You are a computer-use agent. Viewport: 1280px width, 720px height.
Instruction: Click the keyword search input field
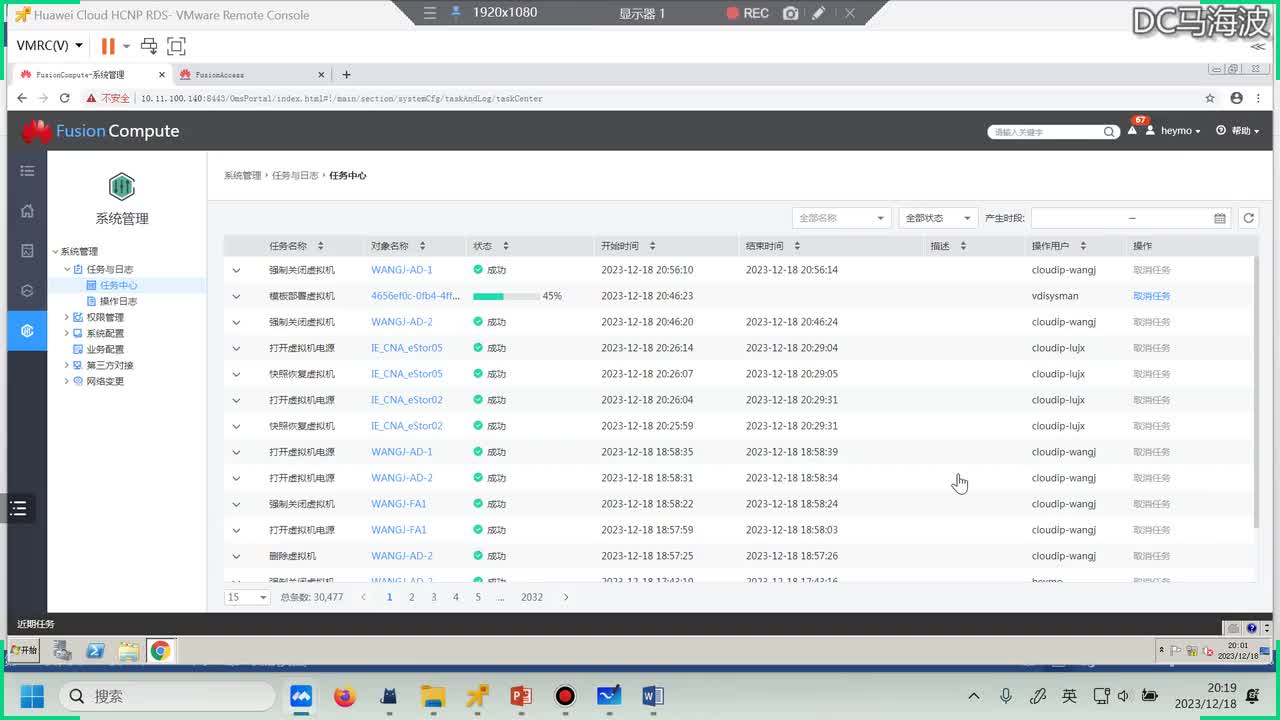click(x=1046, y=132)
